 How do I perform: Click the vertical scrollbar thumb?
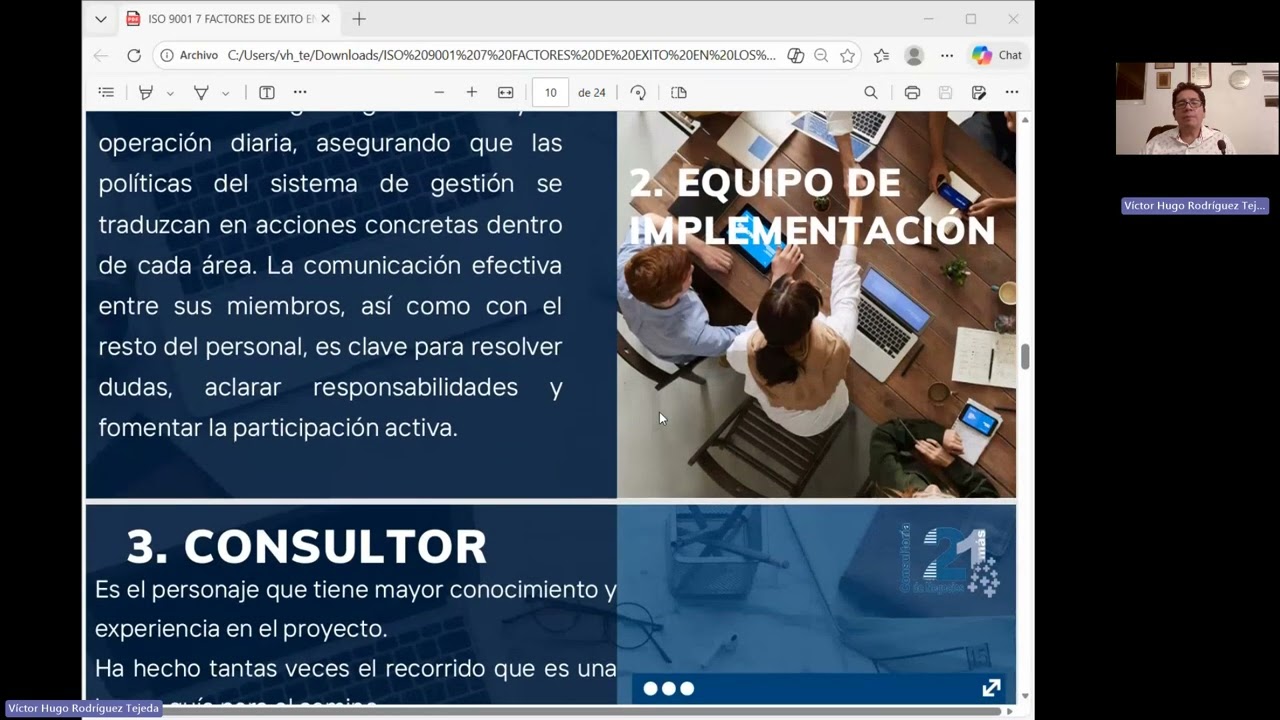click(1025, 357)
